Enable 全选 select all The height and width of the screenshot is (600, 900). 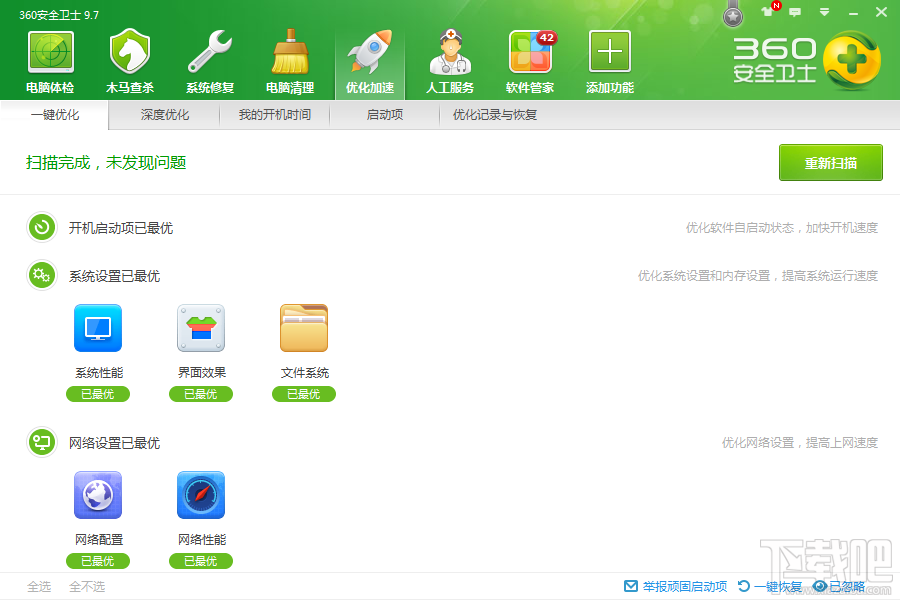(38, 588)
